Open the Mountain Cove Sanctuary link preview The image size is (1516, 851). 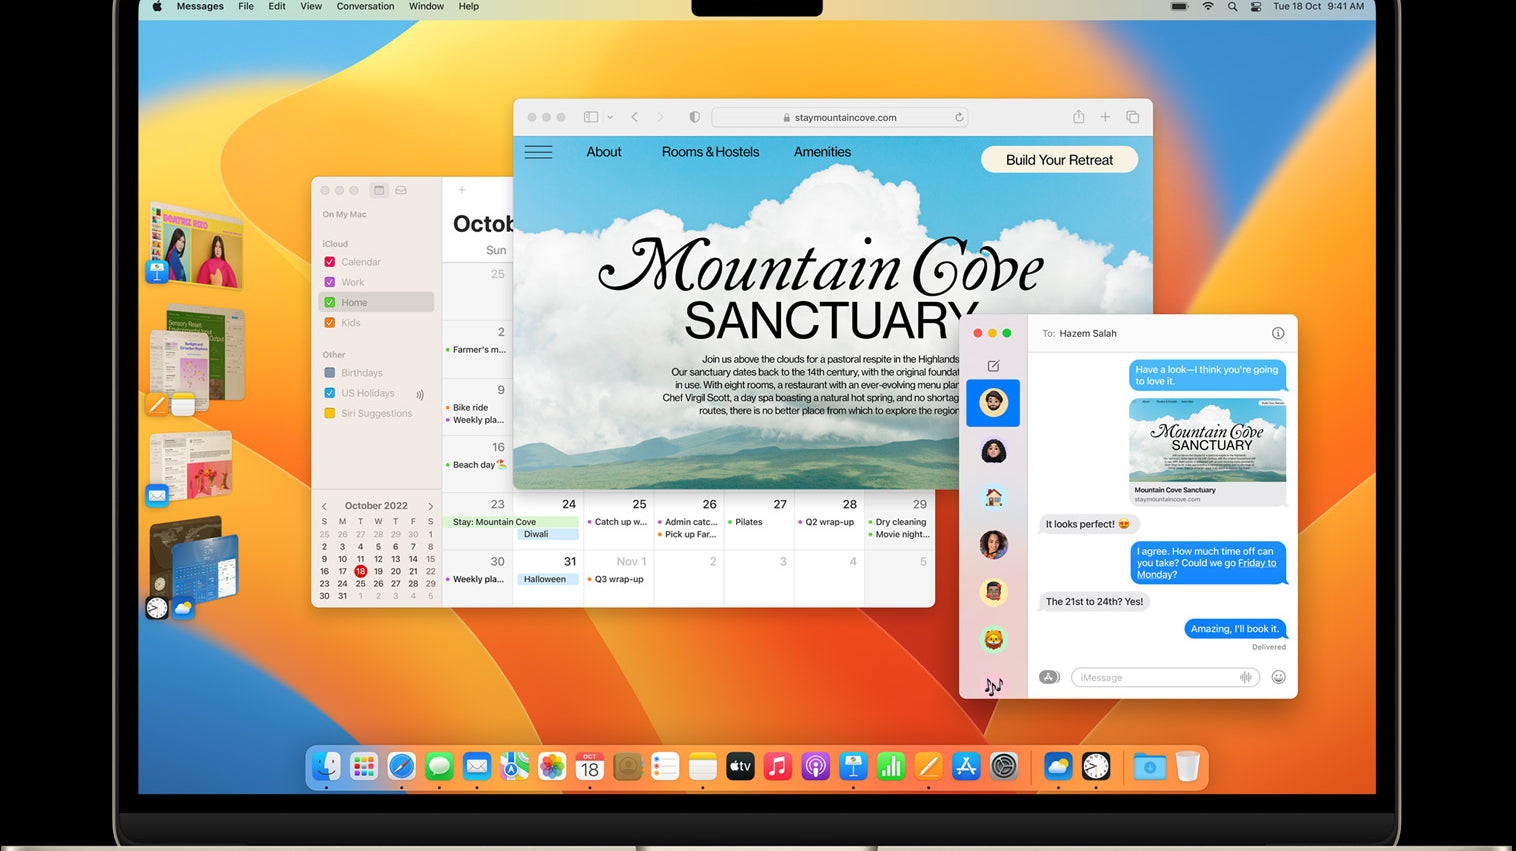click(x=1207, y=452)
